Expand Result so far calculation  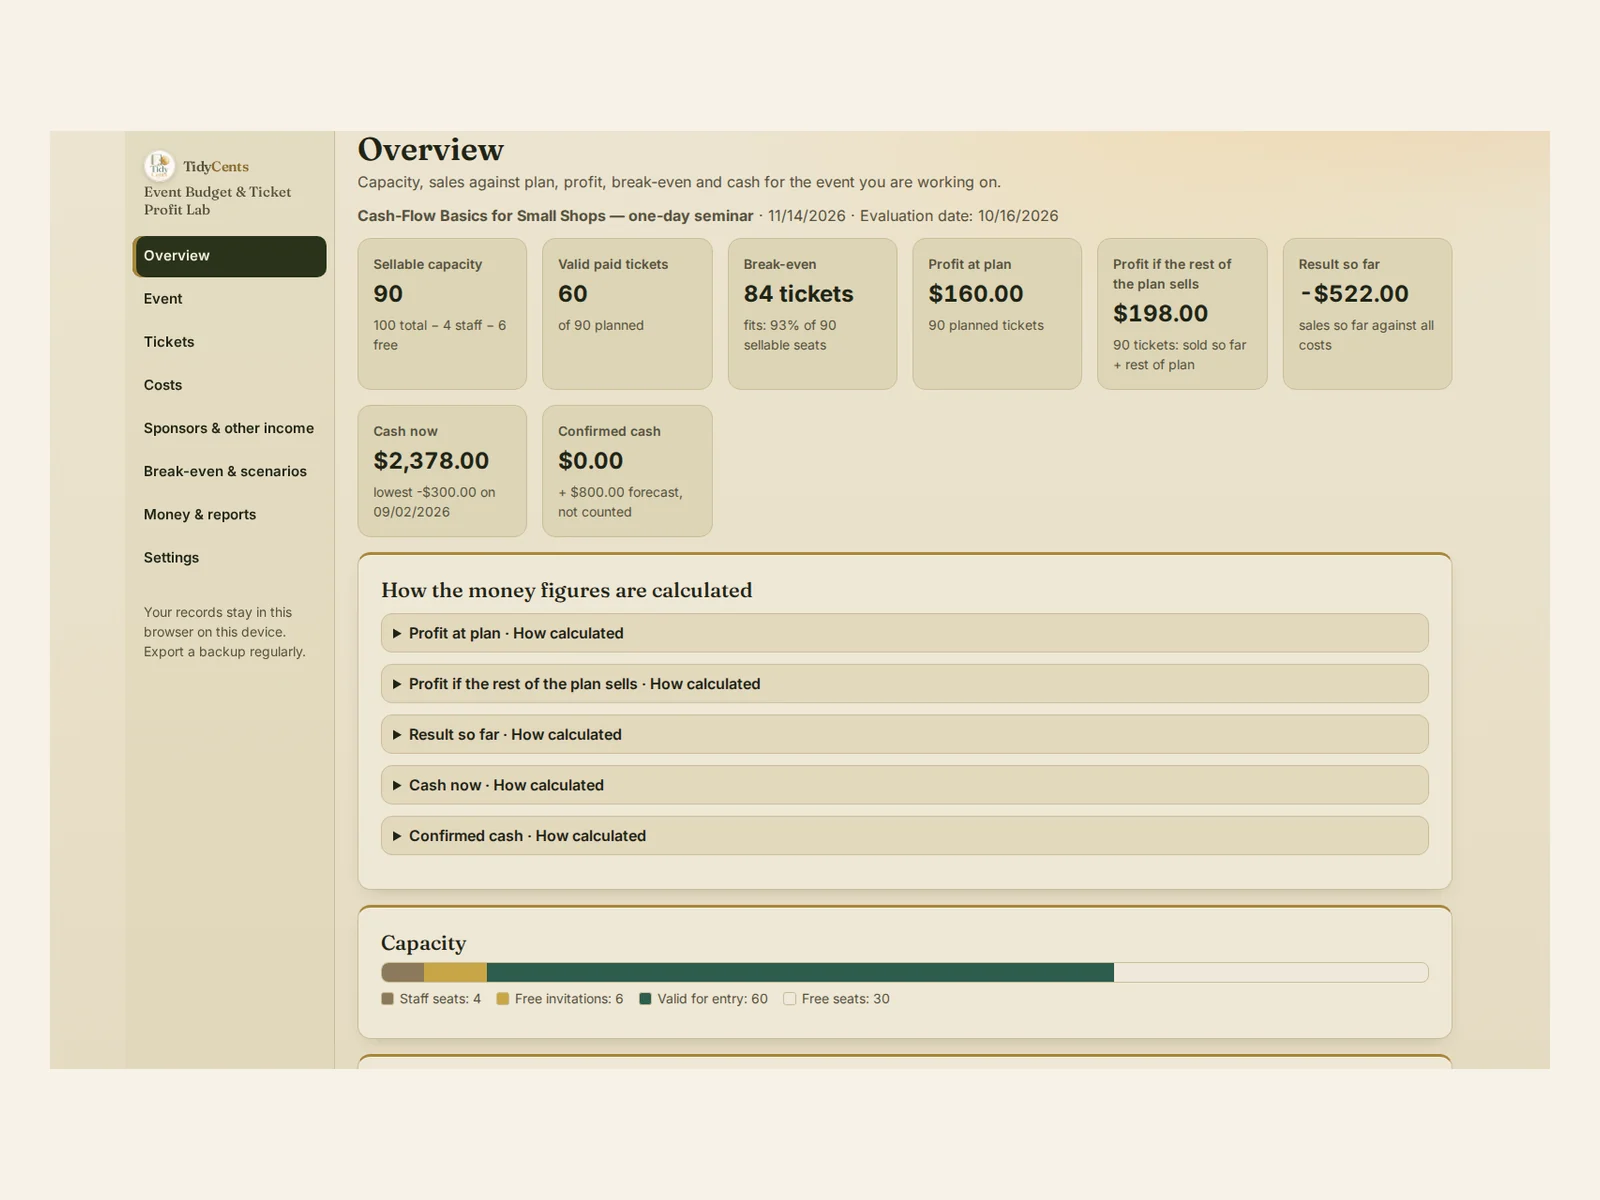tap(904, 734)
